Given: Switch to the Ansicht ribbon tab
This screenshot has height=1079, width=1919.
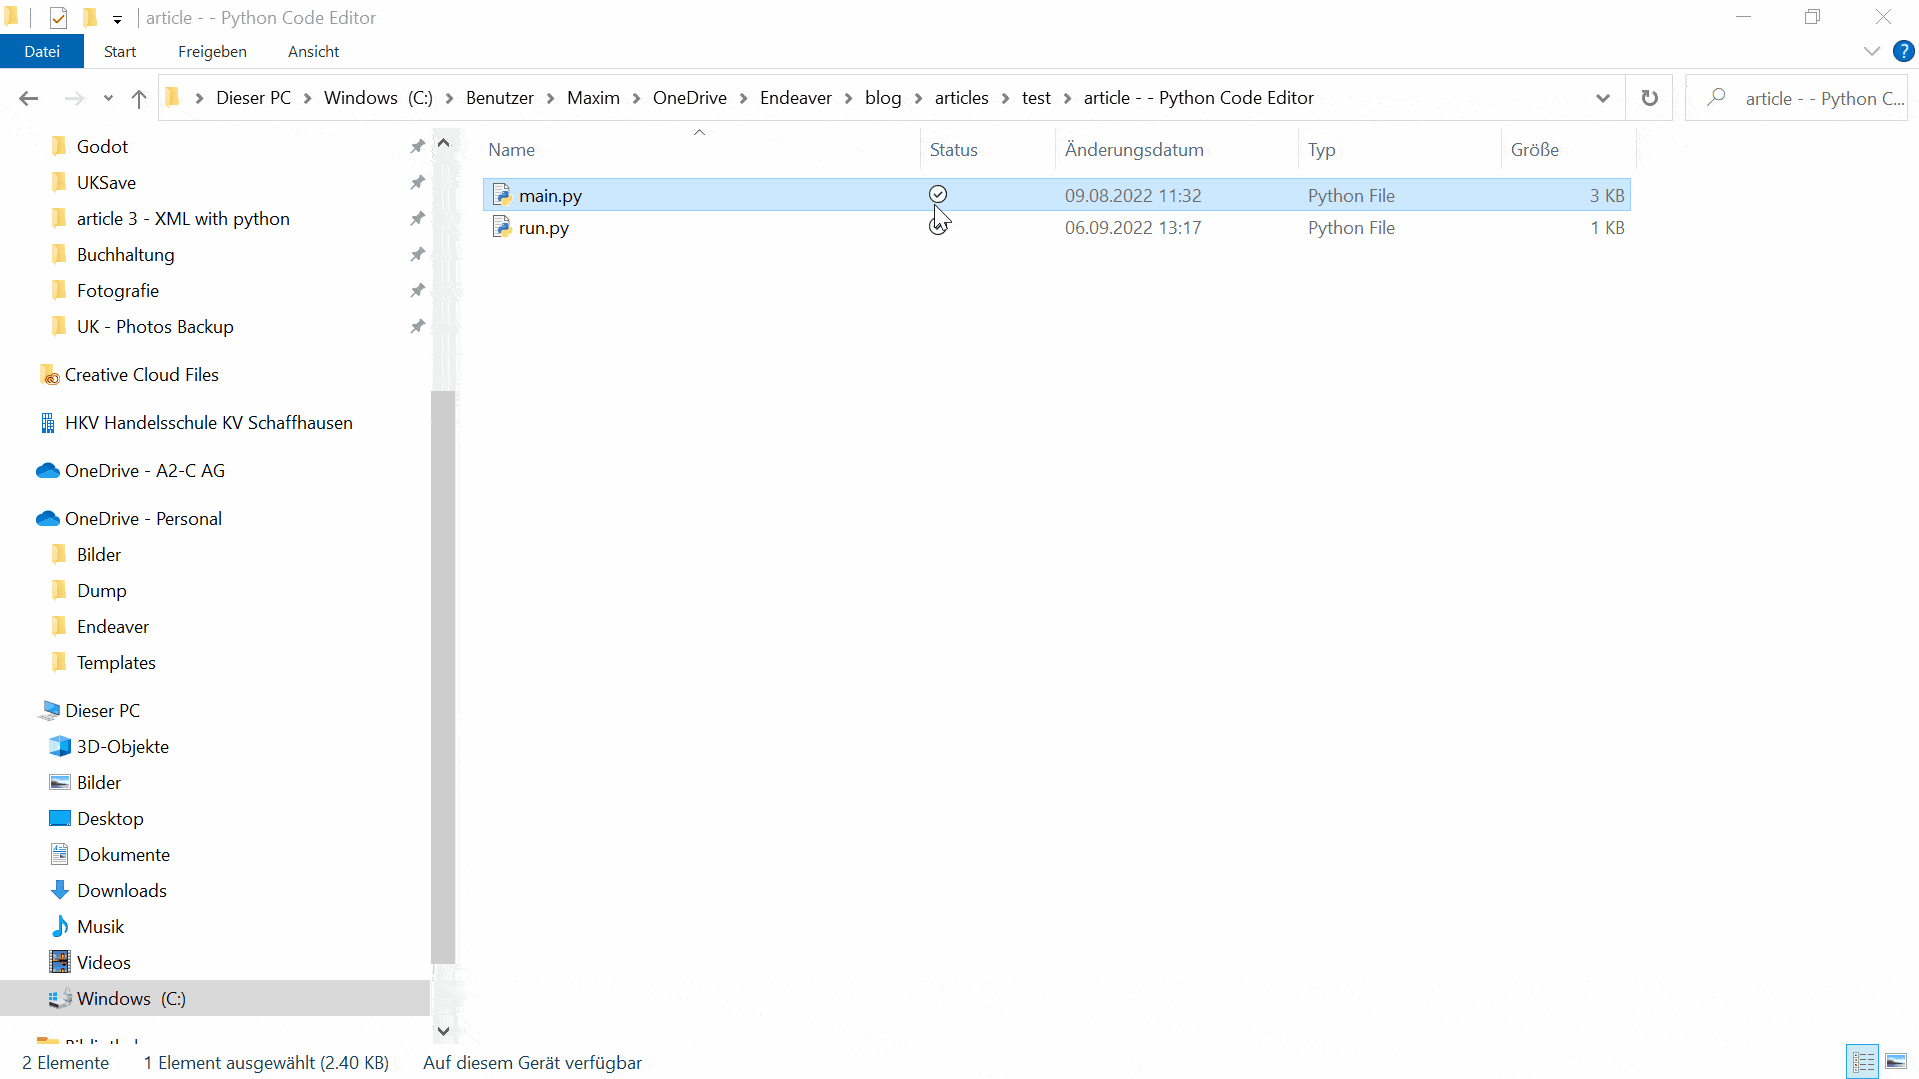Looking at the screenshot, I should pyautogui.click(x=313, y=51).
